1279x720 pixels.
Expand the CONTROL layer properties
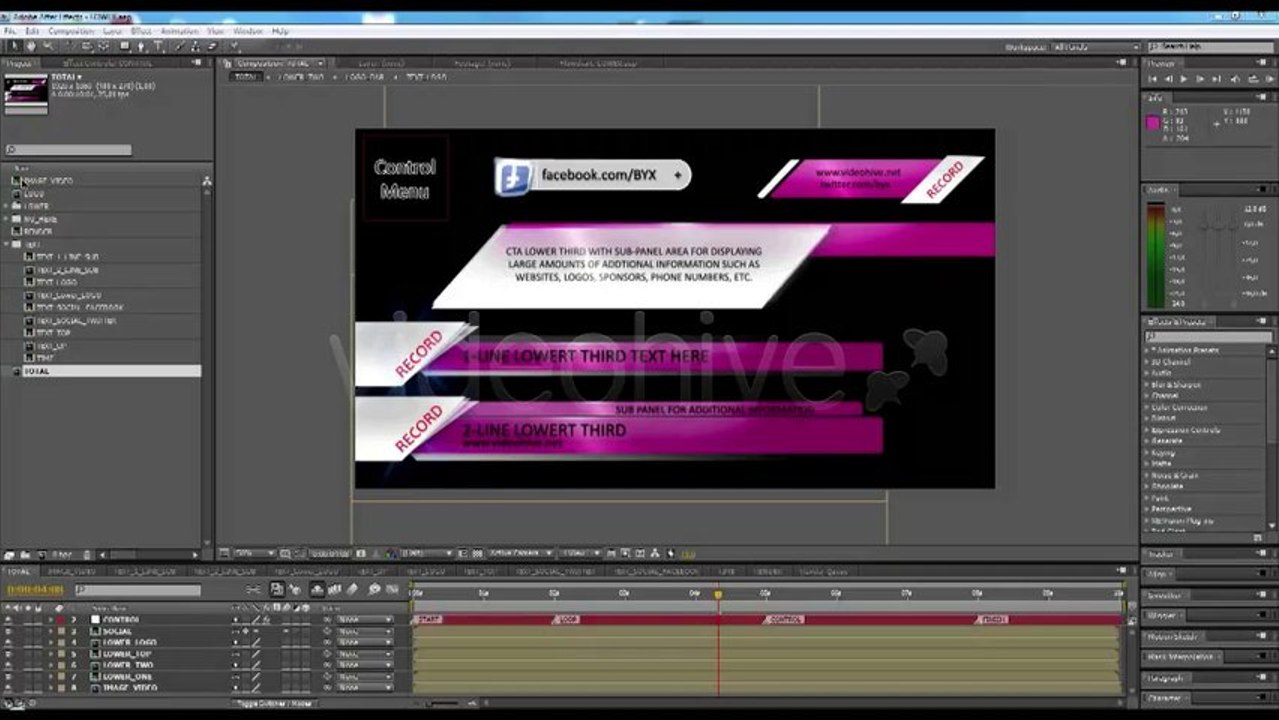pyautogui.click(x=50, y=620)
